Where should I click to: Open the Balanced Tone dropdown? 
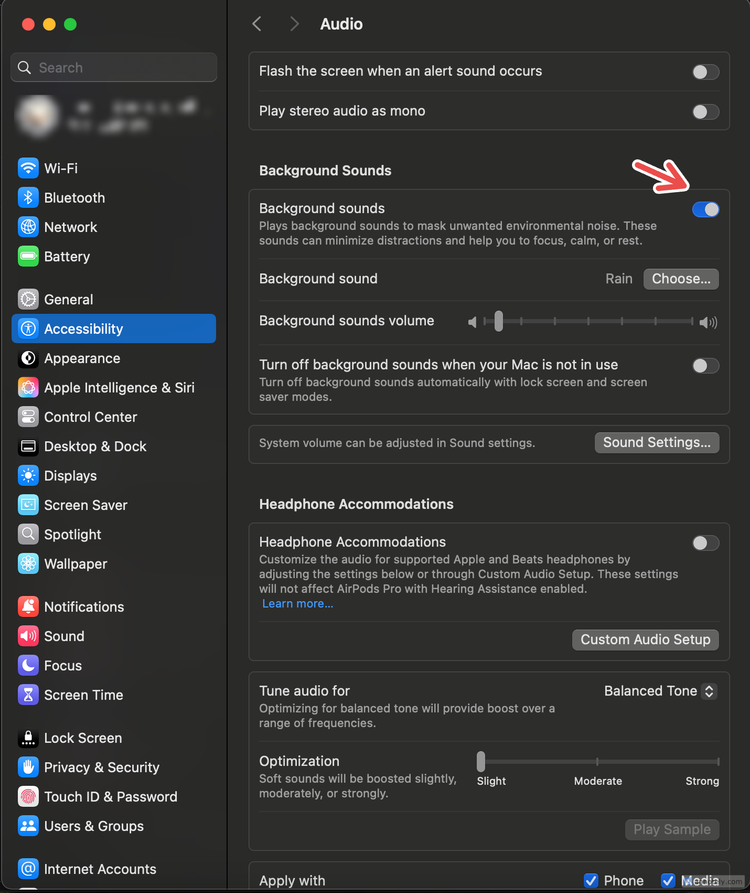(x=661, y=691)
